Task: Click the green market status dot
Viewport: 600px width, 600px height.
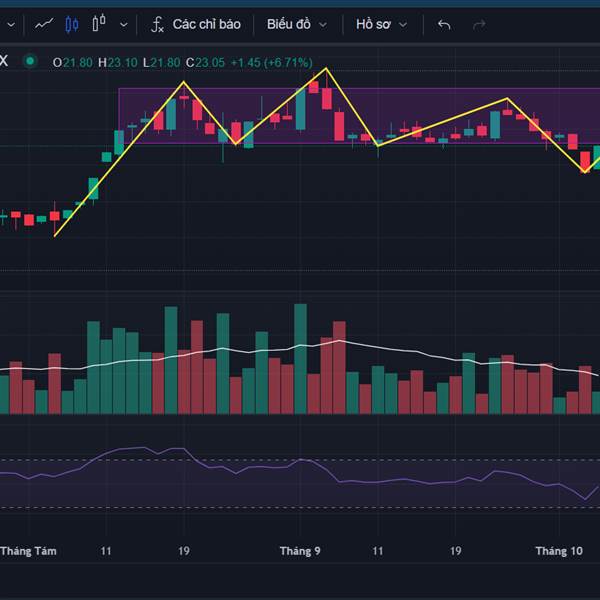Action: pyautogui.click(x=30, y=62)
